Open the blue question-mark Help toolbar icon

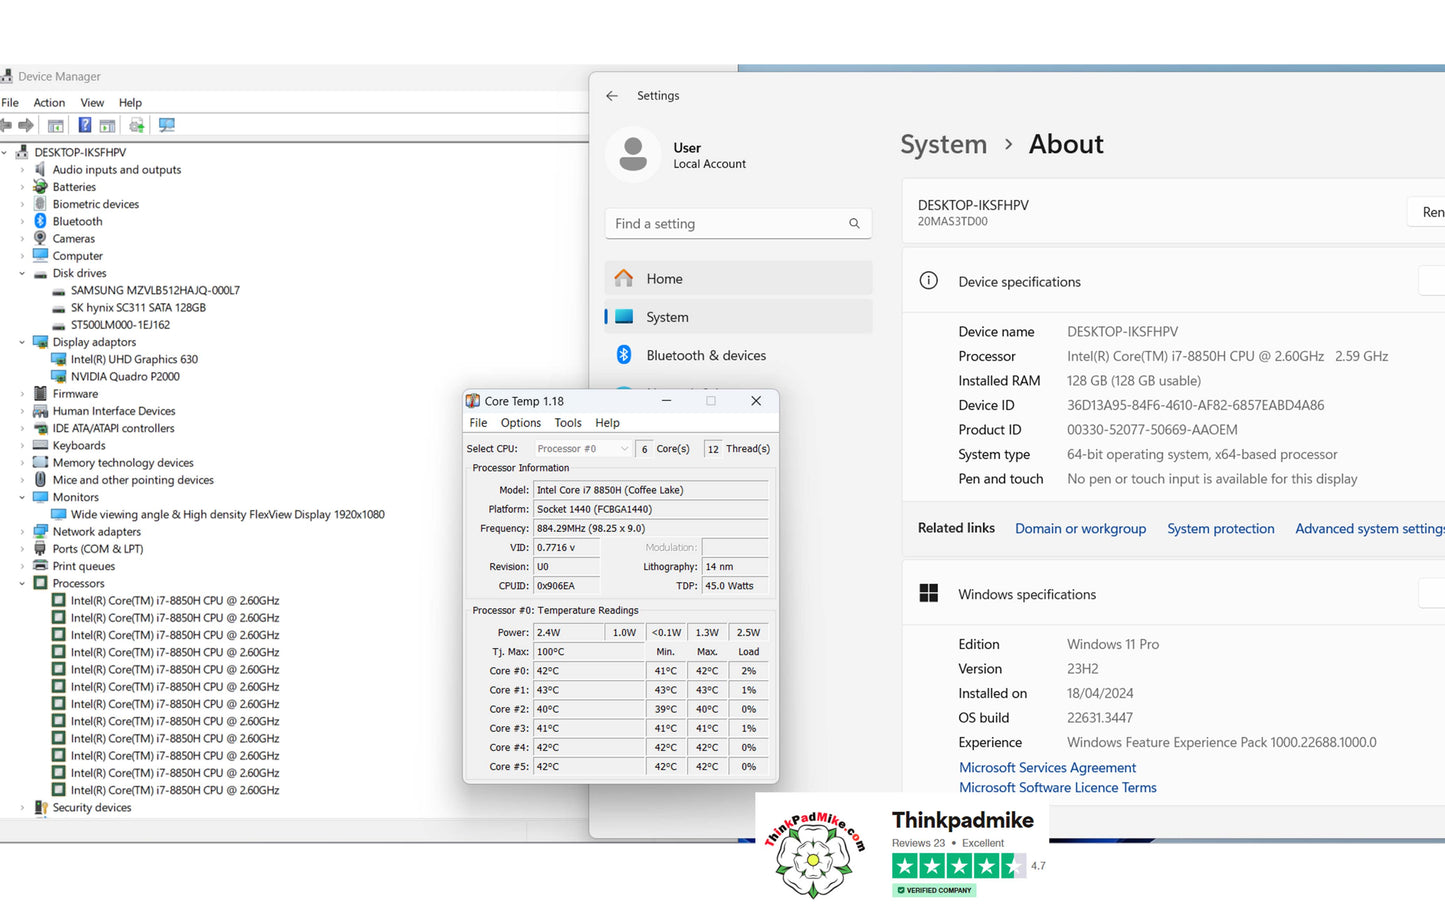point(85,125)
